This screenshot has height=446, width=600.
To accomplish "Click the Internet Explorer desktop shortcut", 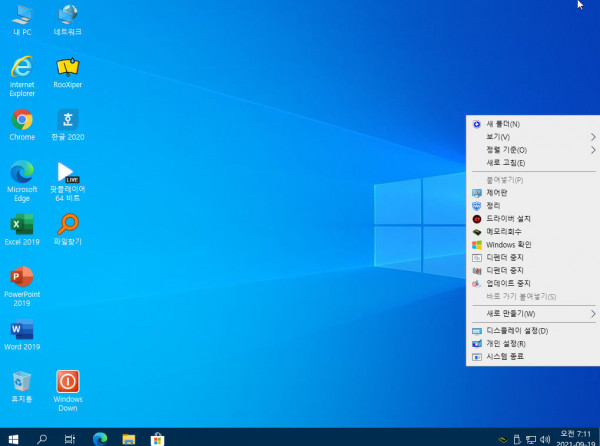I will [22, 76].
